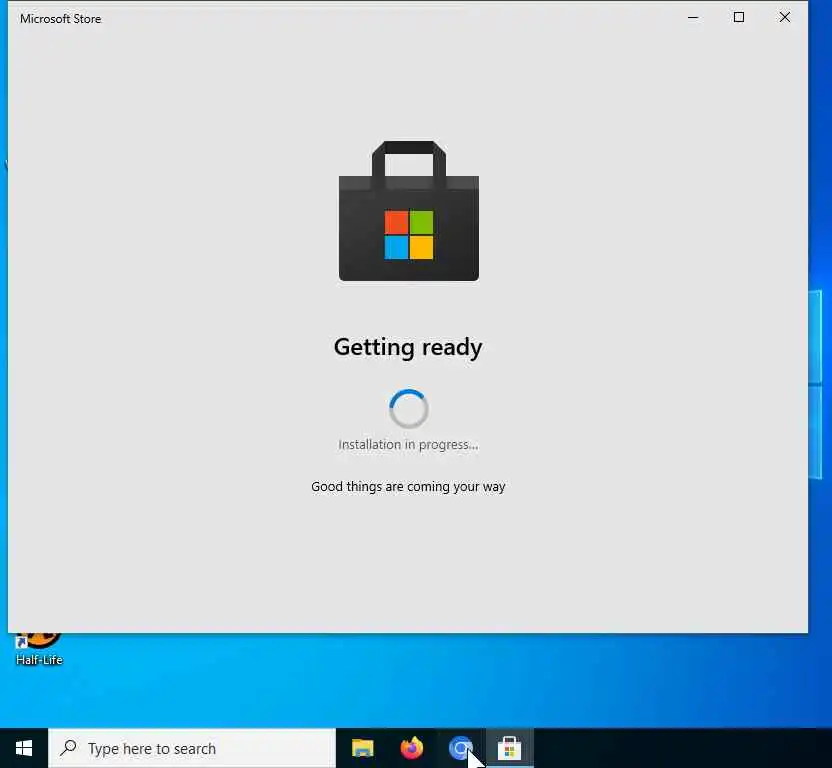Viewport: 832px width, 768px height.
Task: Click the "Getting ready" heading
Action: [x=408, y=348]
